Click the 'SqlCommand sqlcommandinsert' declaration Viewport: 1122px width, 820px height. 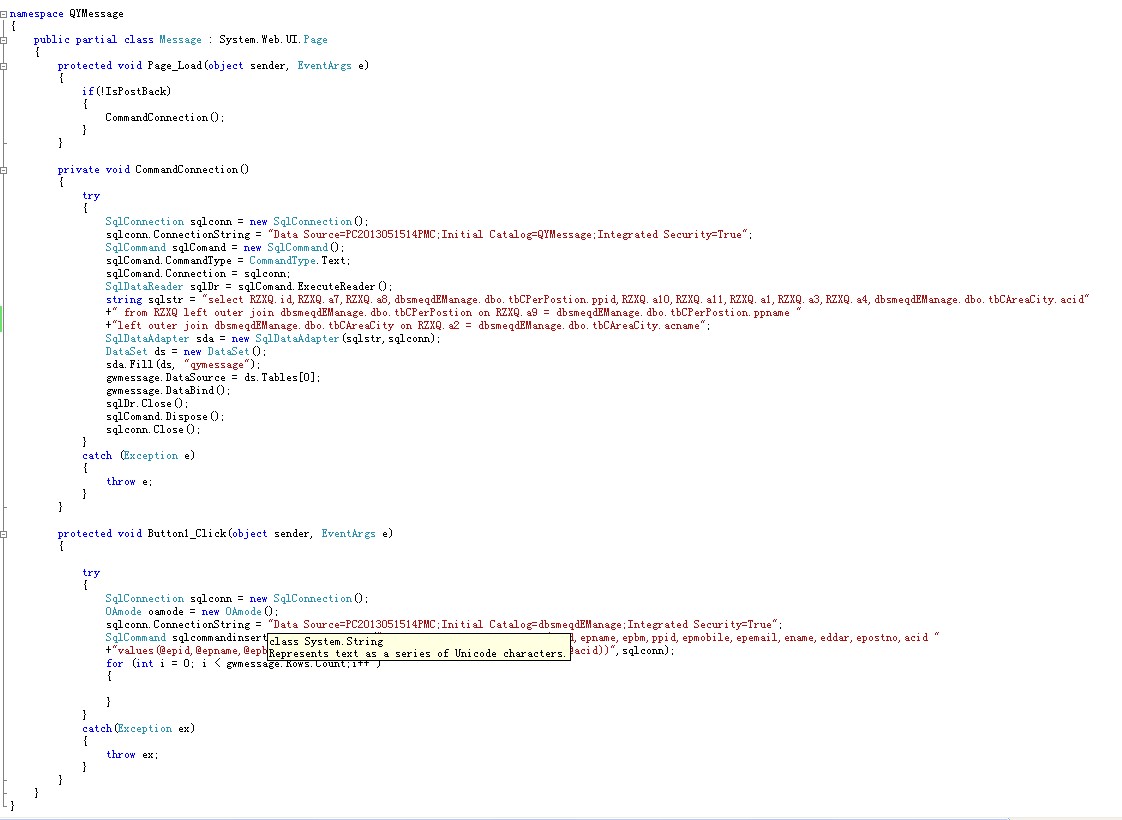point(186,638)
